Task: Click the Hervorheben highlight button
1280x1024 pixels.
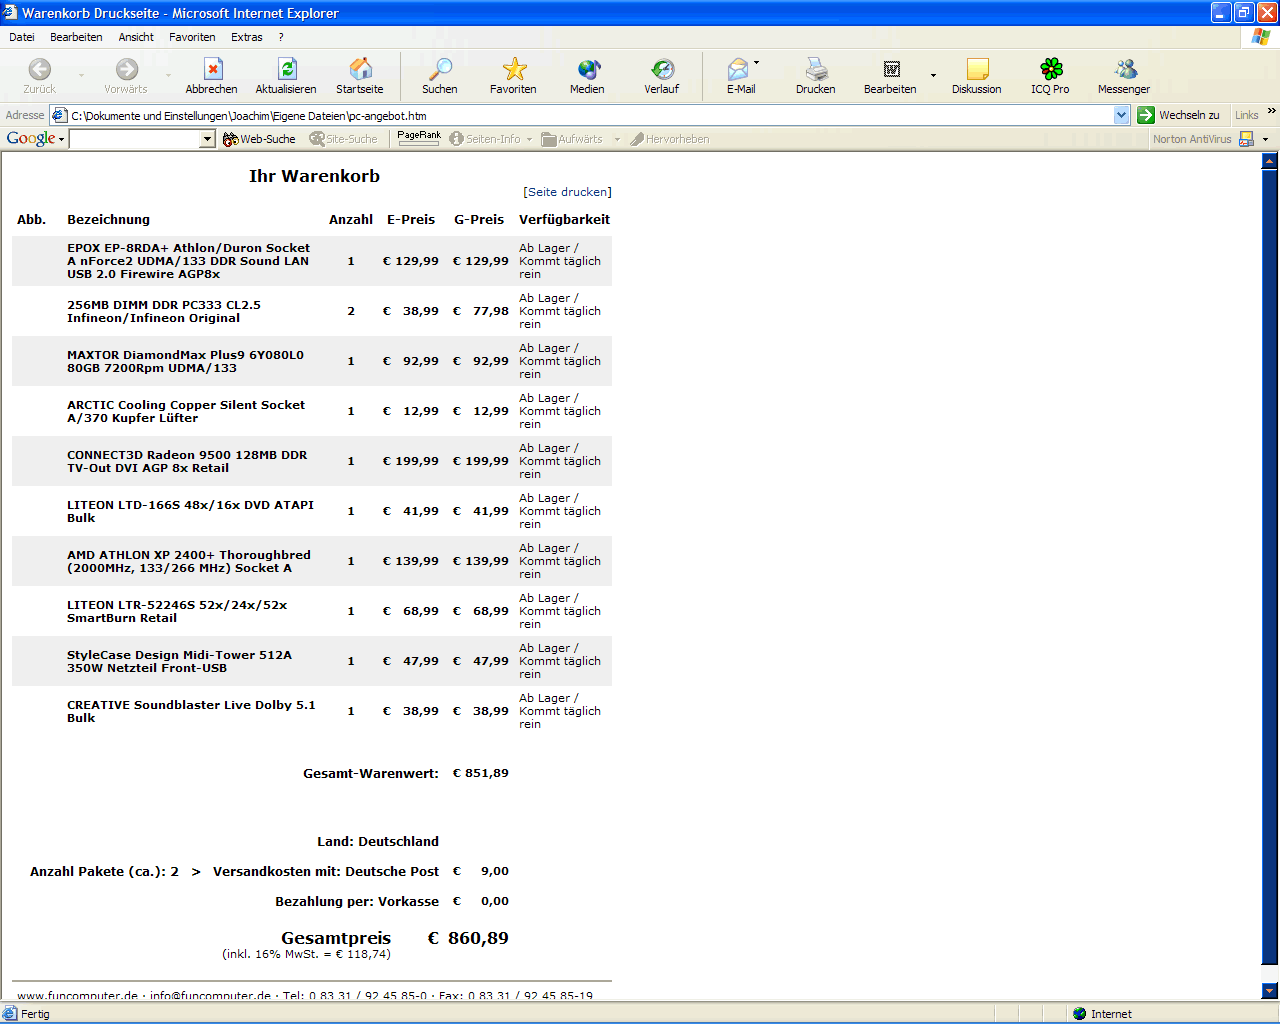Action: coord(670,139)
